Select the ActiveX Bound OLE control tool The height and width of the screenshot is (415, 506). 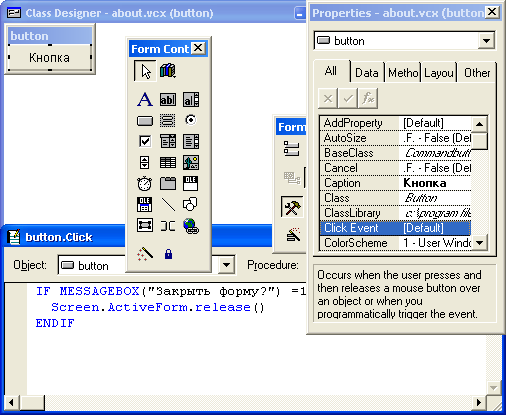pyautogui.click(x=145, y=205)
